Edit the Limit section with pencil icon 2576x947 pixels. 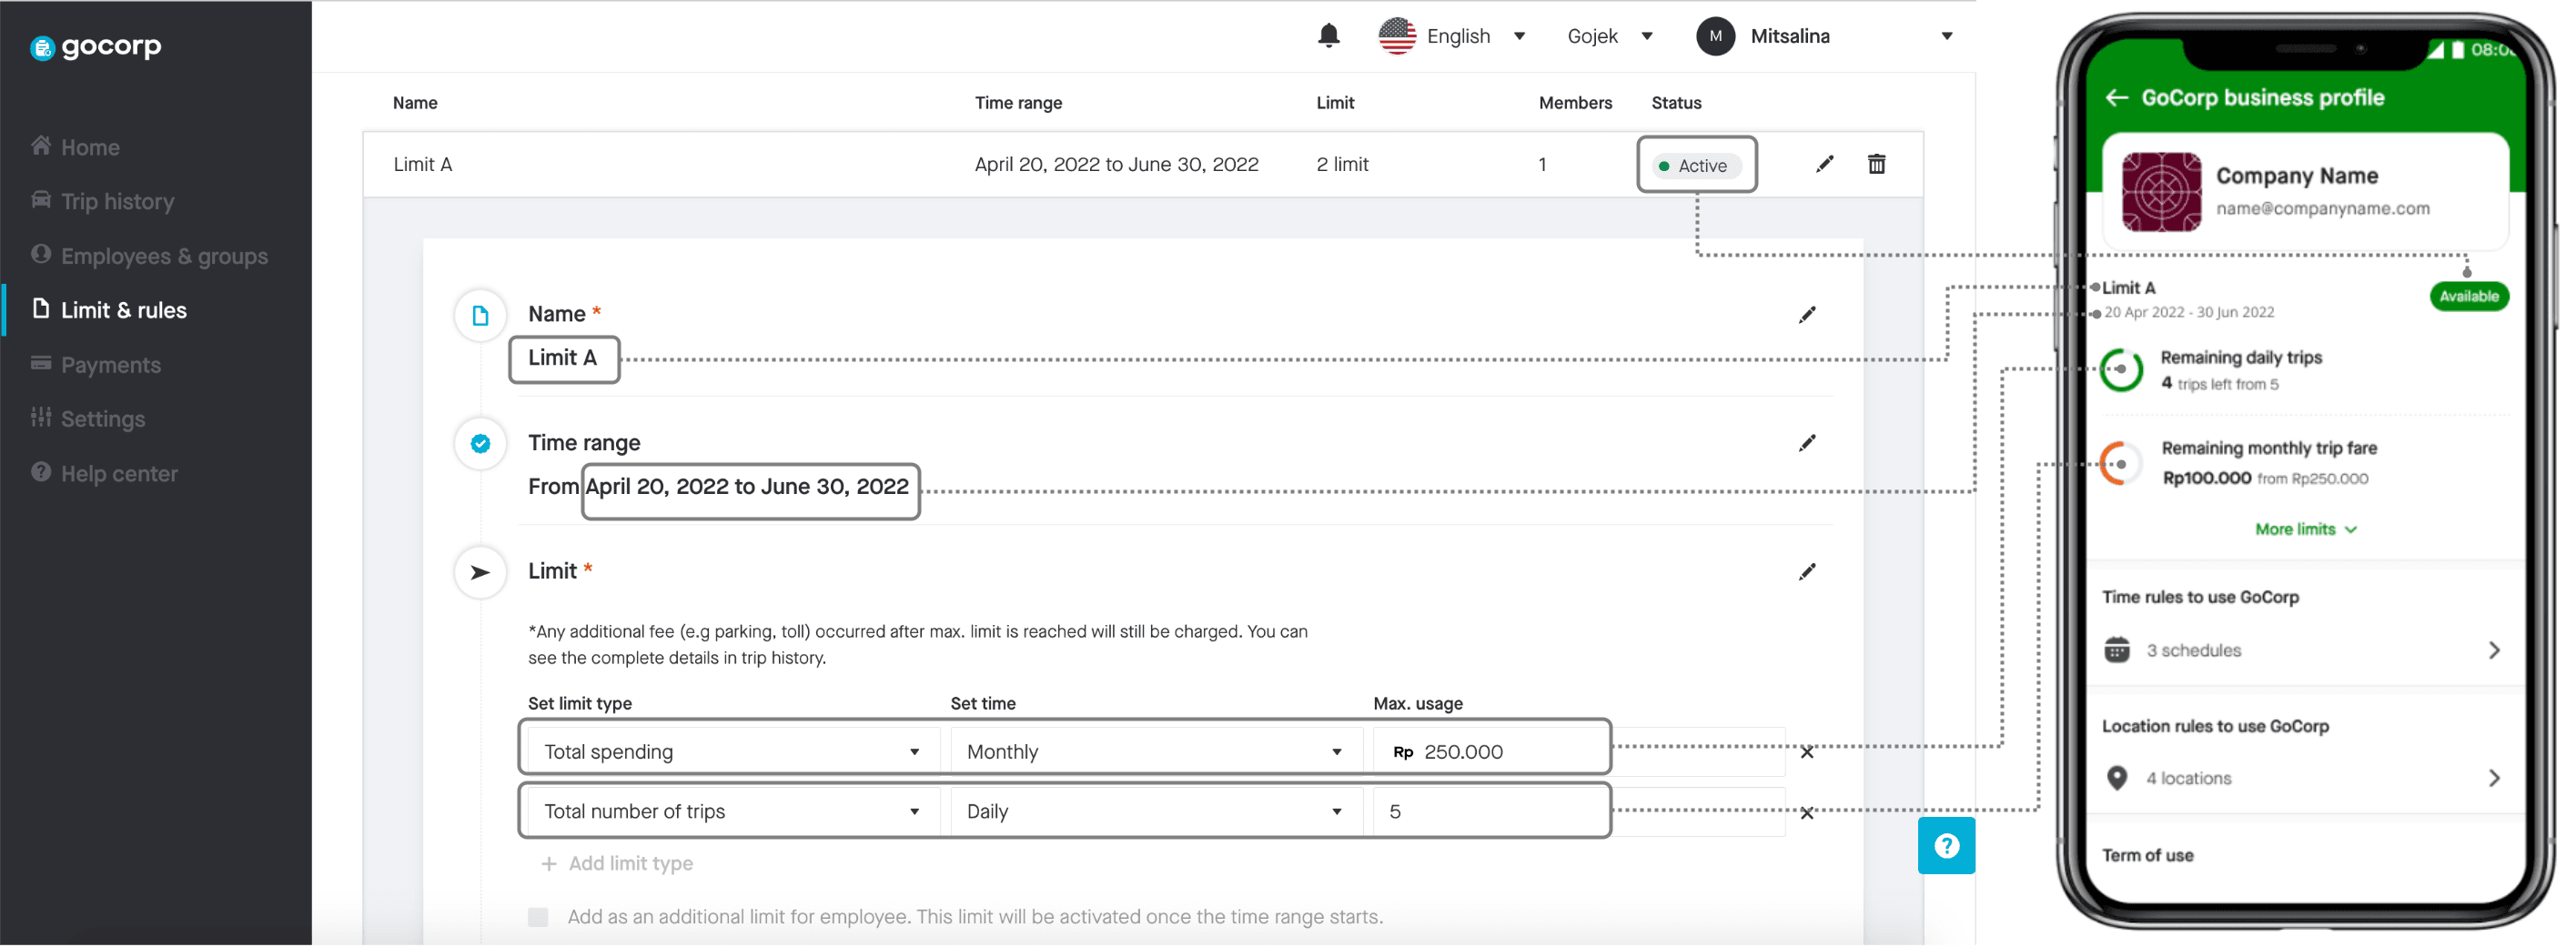(1806, 572)
